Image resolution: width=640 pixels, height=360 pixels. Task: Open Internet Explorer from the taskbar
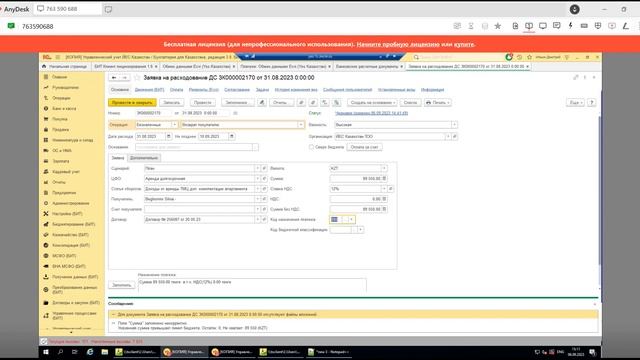[x=90, y=352]
